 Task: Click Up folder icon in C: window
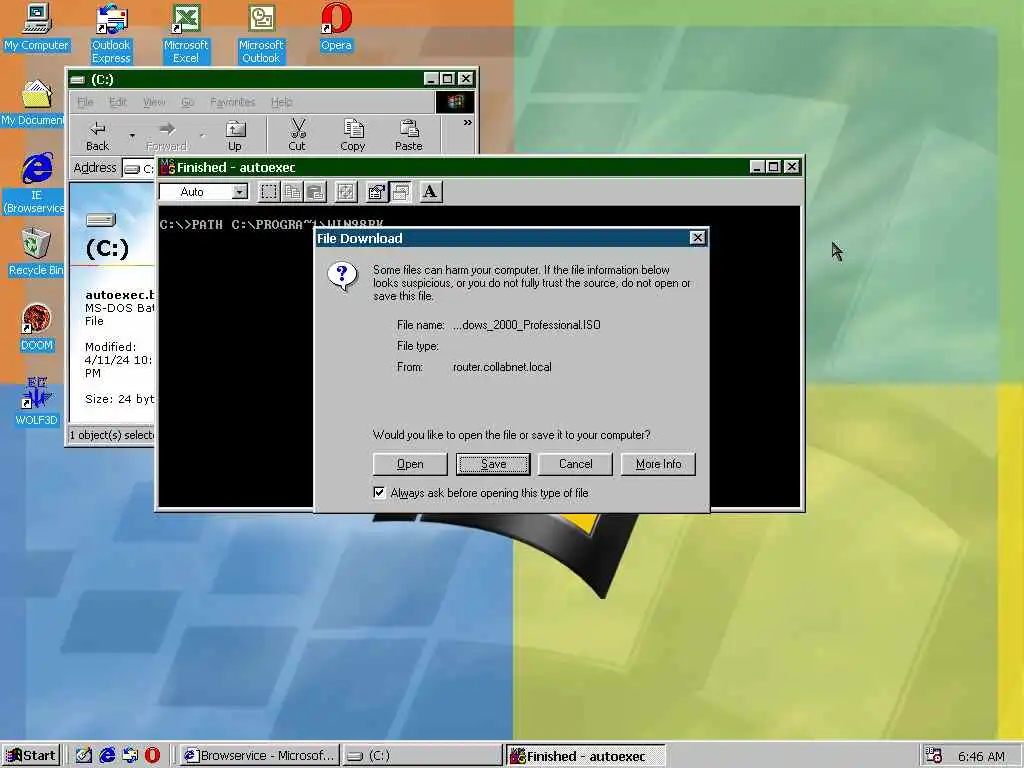(x=234, y=136)
